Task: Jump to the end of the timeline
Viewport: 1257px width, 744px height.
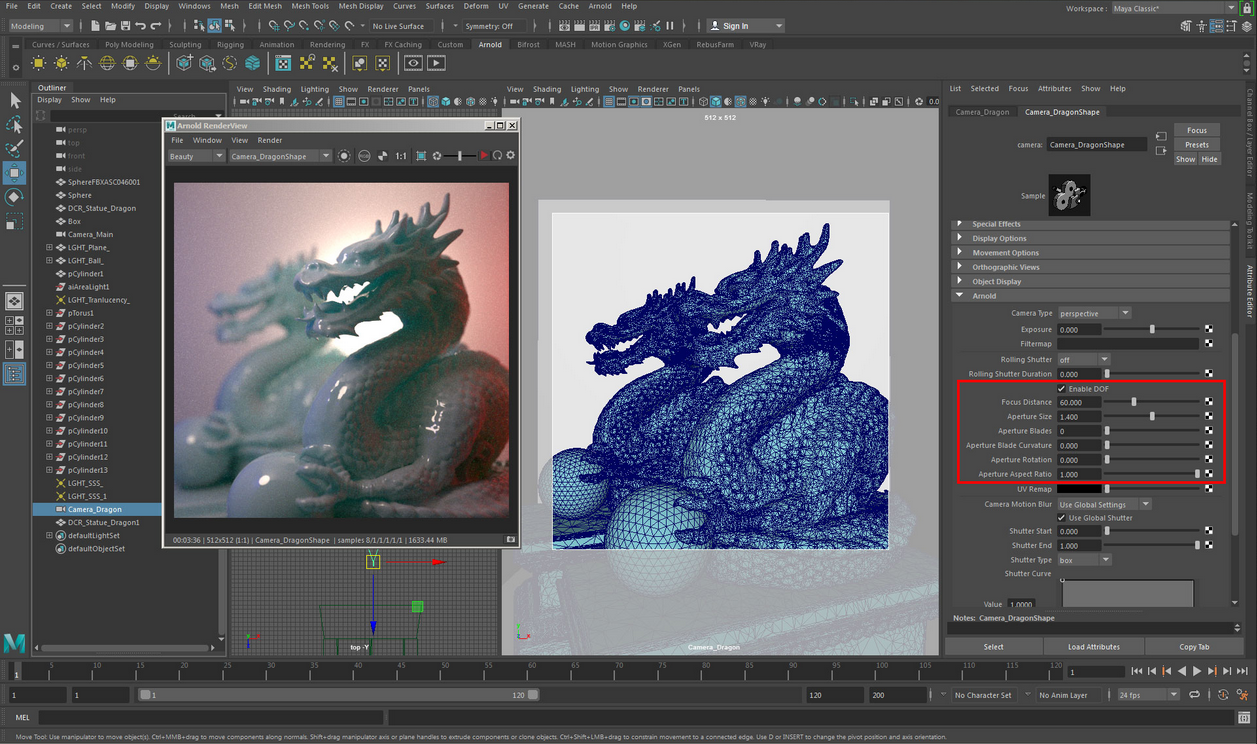Action: click(x=1242, y=672)
